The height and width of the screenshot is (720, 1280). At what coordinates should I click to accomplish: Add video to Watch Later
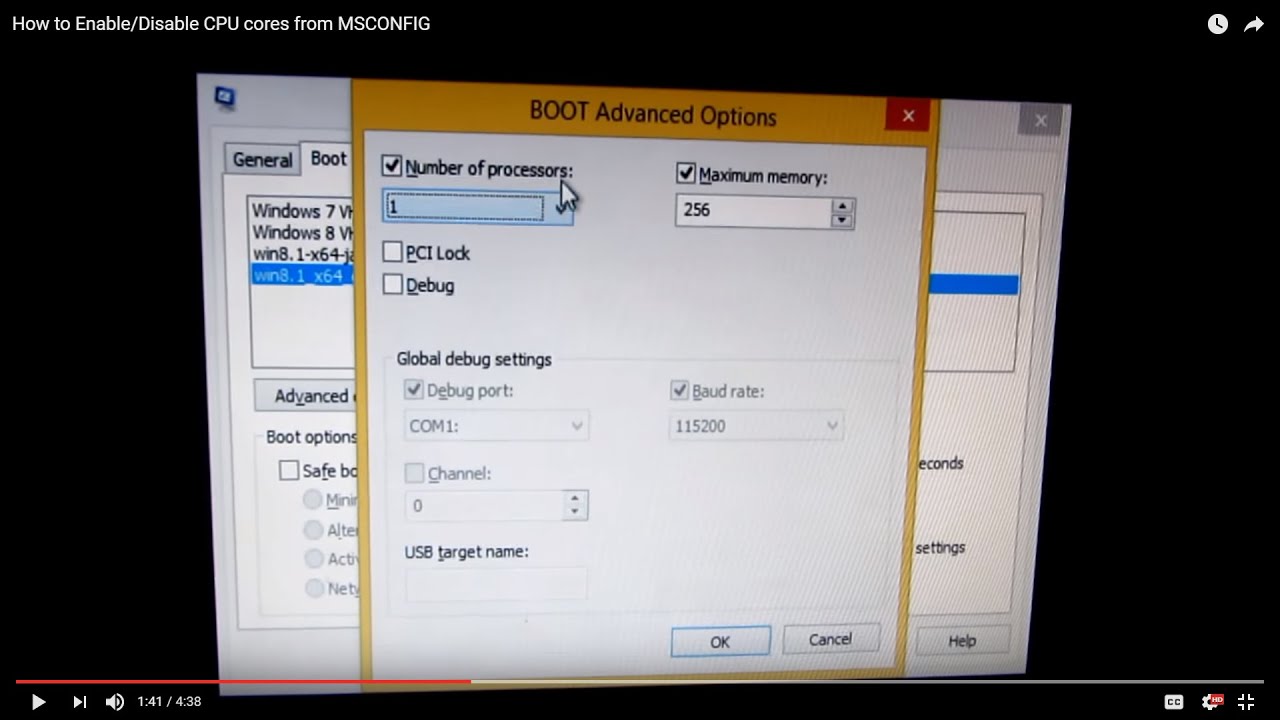(1217, 24)
